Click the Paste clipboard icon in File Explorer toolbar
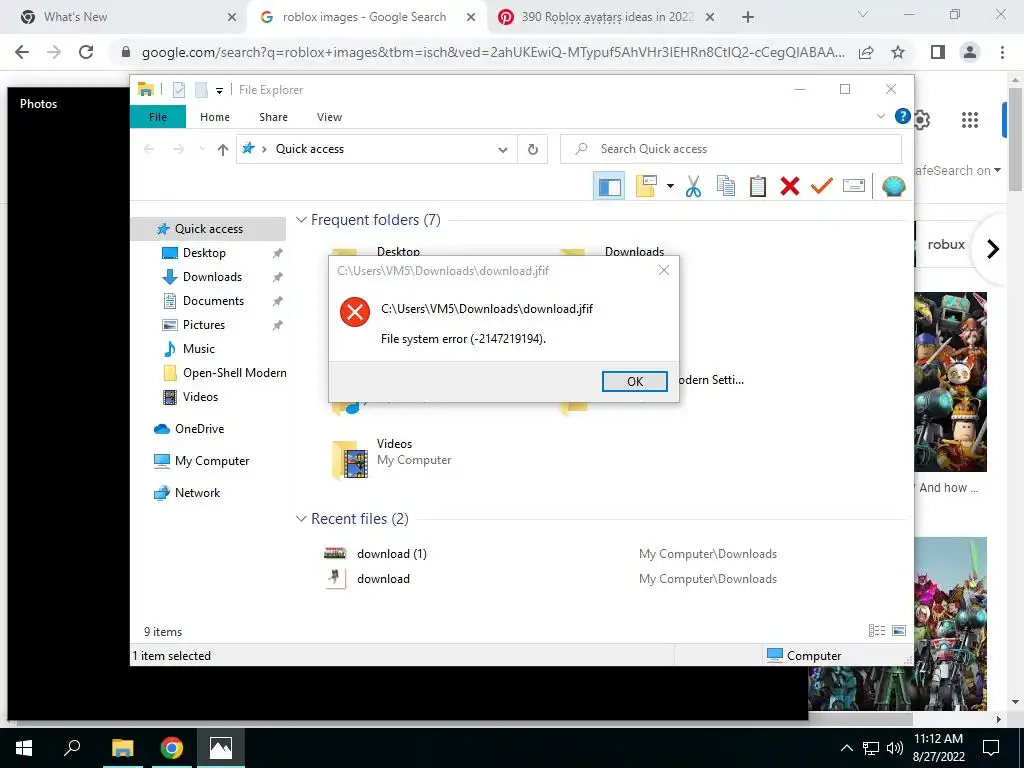Screen dimensions: 1024x768 (x=758, y=186)
